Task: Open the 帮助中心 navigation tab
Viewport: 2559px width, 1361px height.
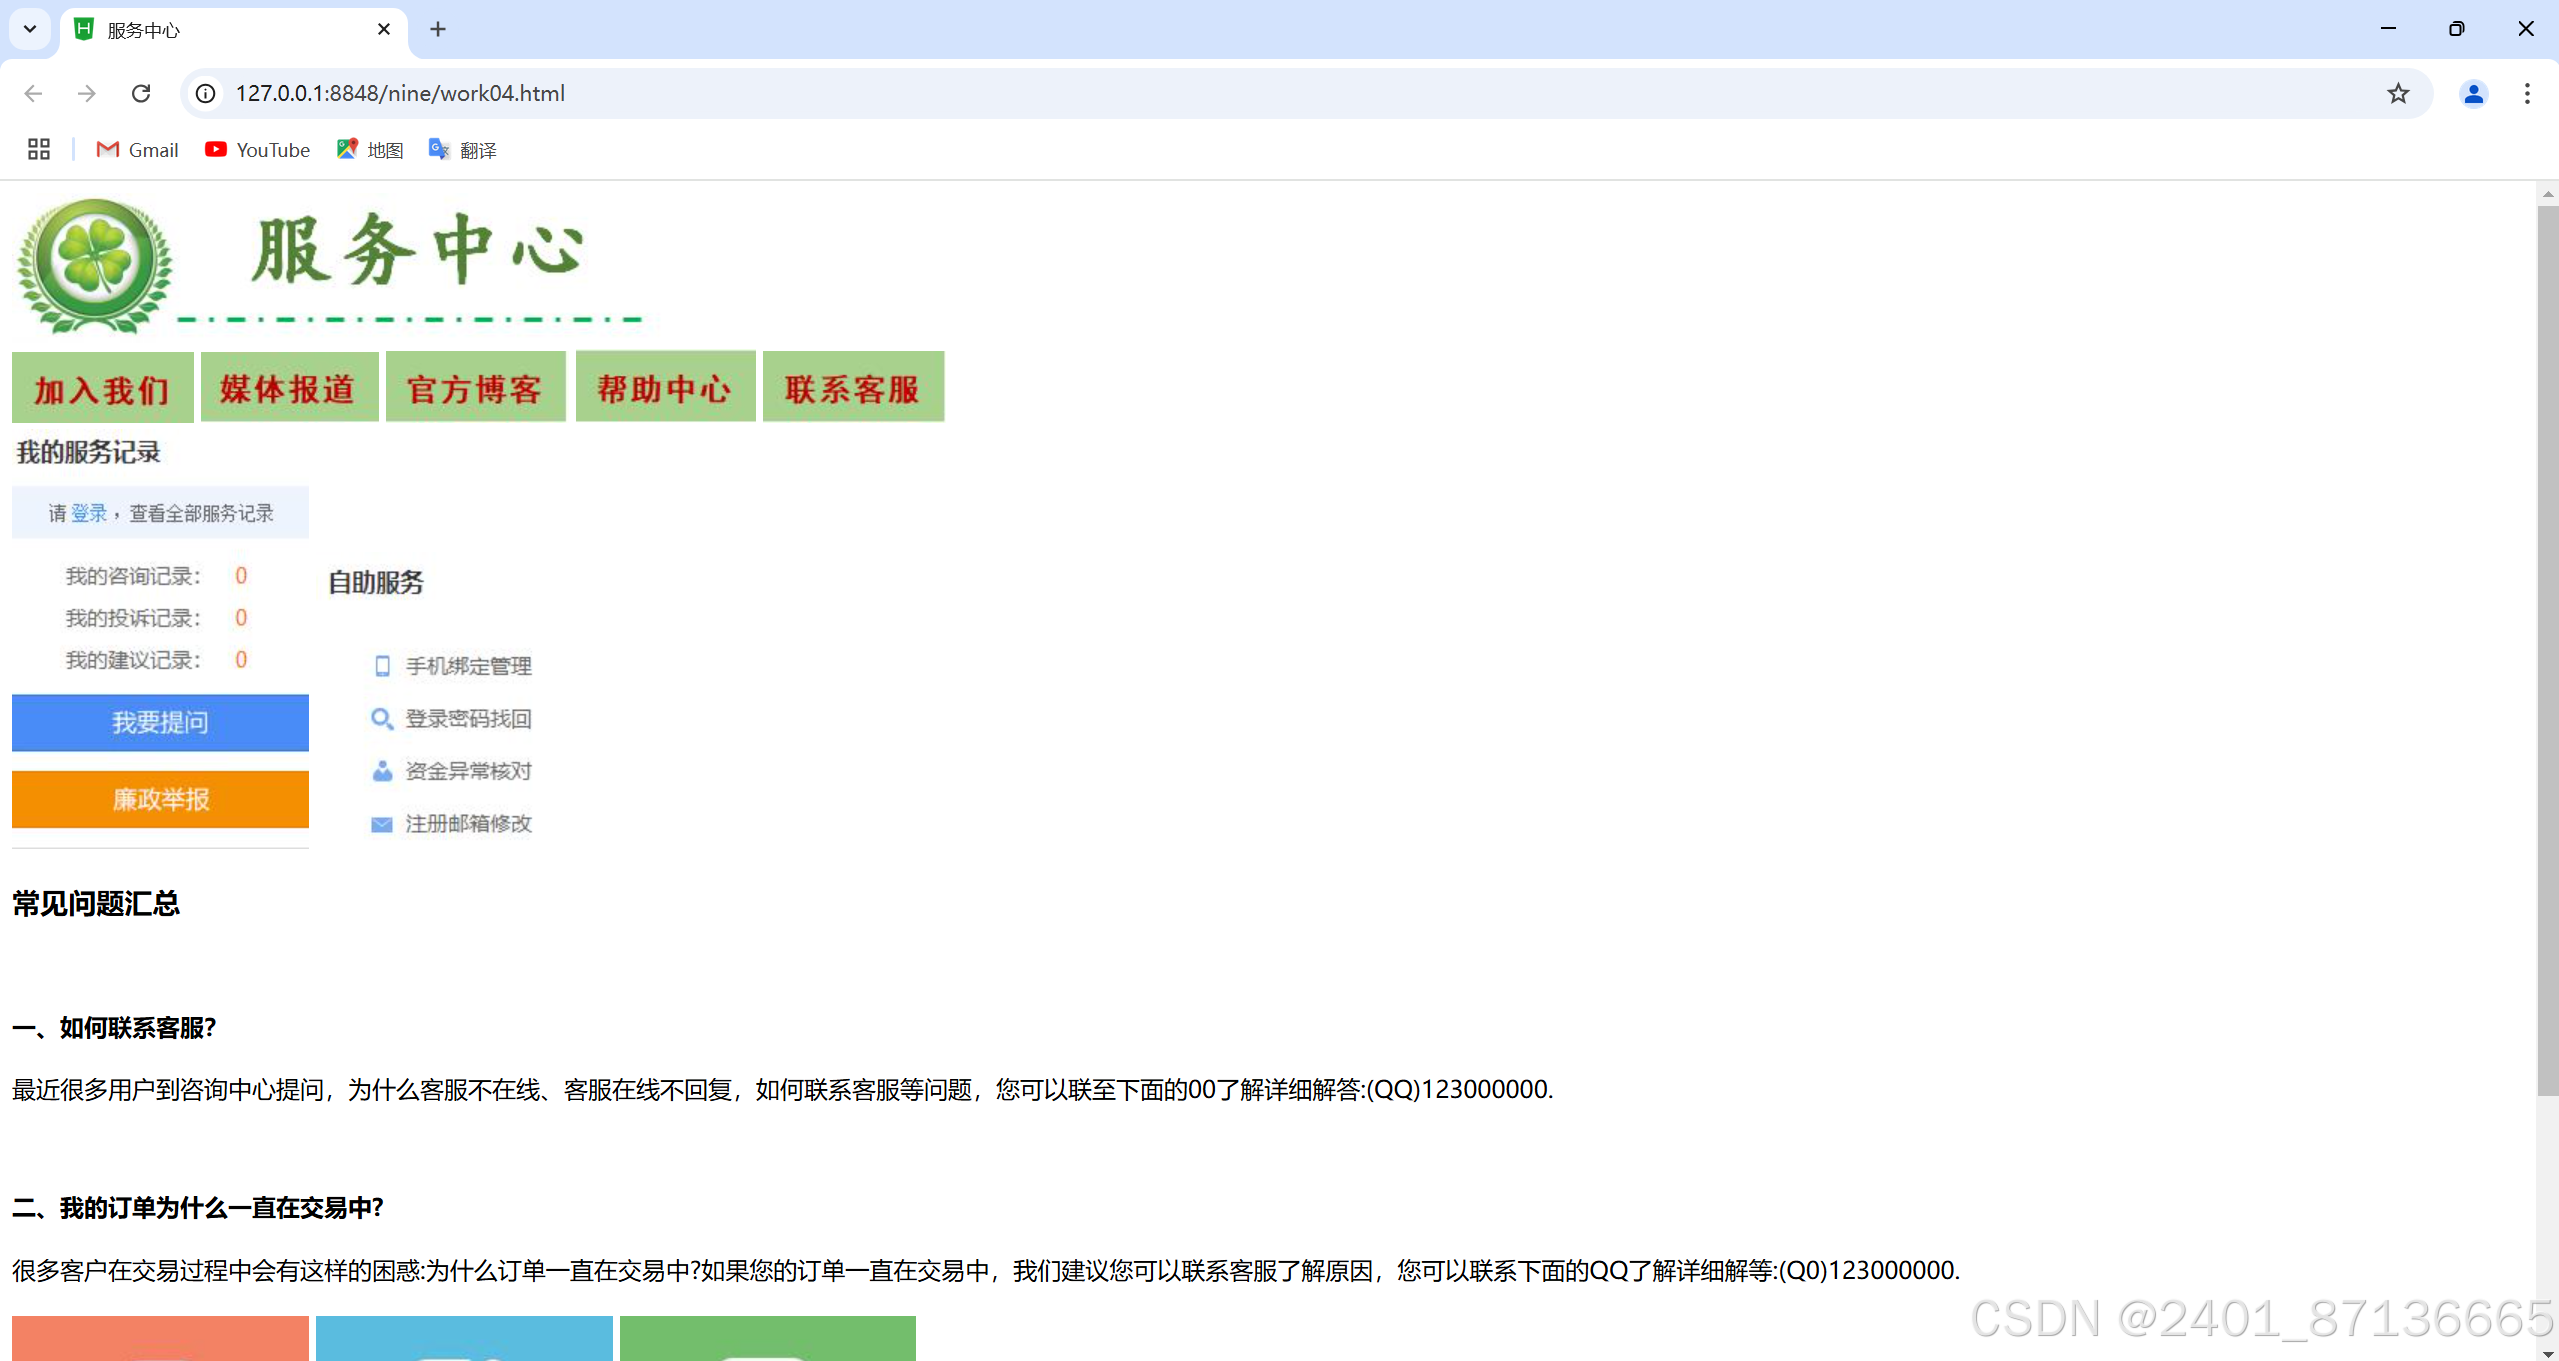Action: pyautogui.click(x=665, y=387)
